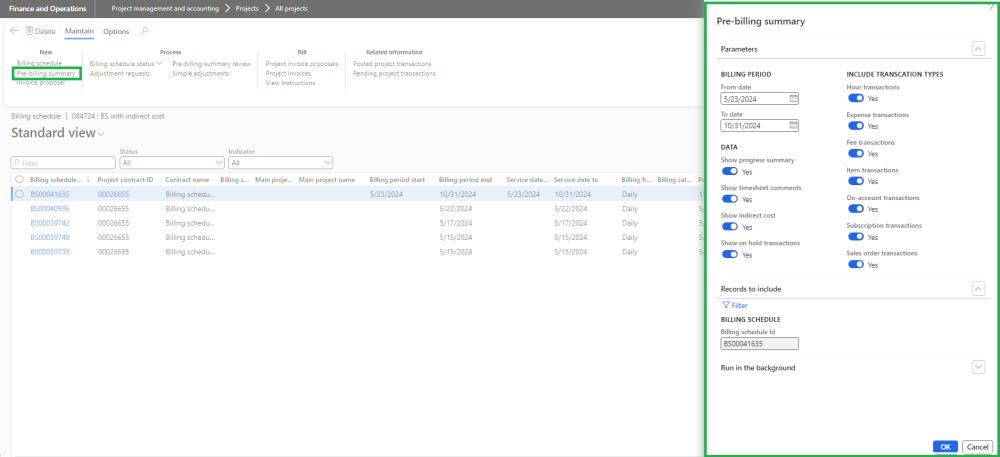The image size is (1000, 457).
Task: Click the Filter funnel icon in Records to include
Action: [x=726, y=305]
